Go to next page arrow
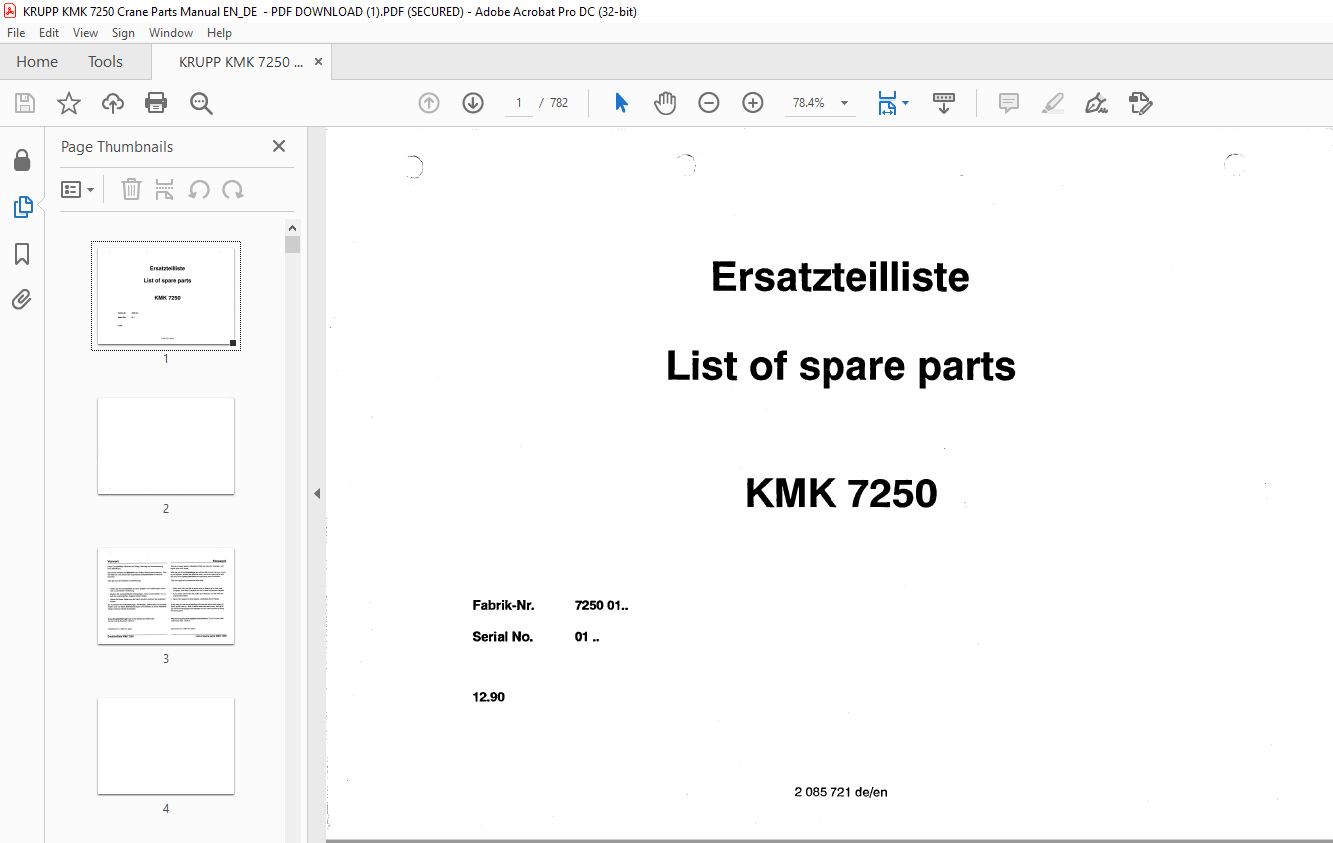This screenshot has height=843, width=1333. coord(473,103)
